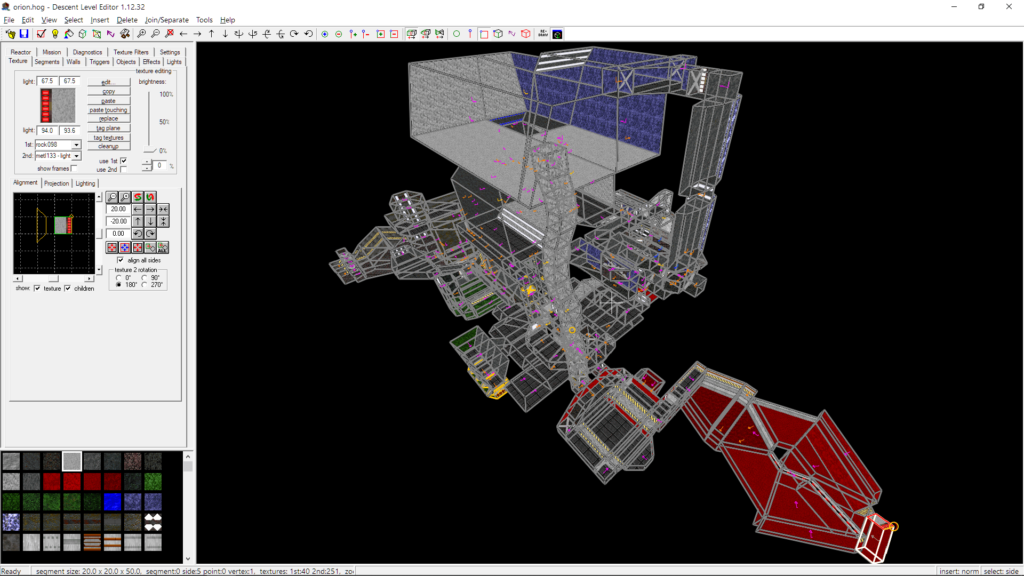Viewport: 1024px width, 576px height.
Task: Click the pan right arrow in toolbar
Action: tap(197, 34)
